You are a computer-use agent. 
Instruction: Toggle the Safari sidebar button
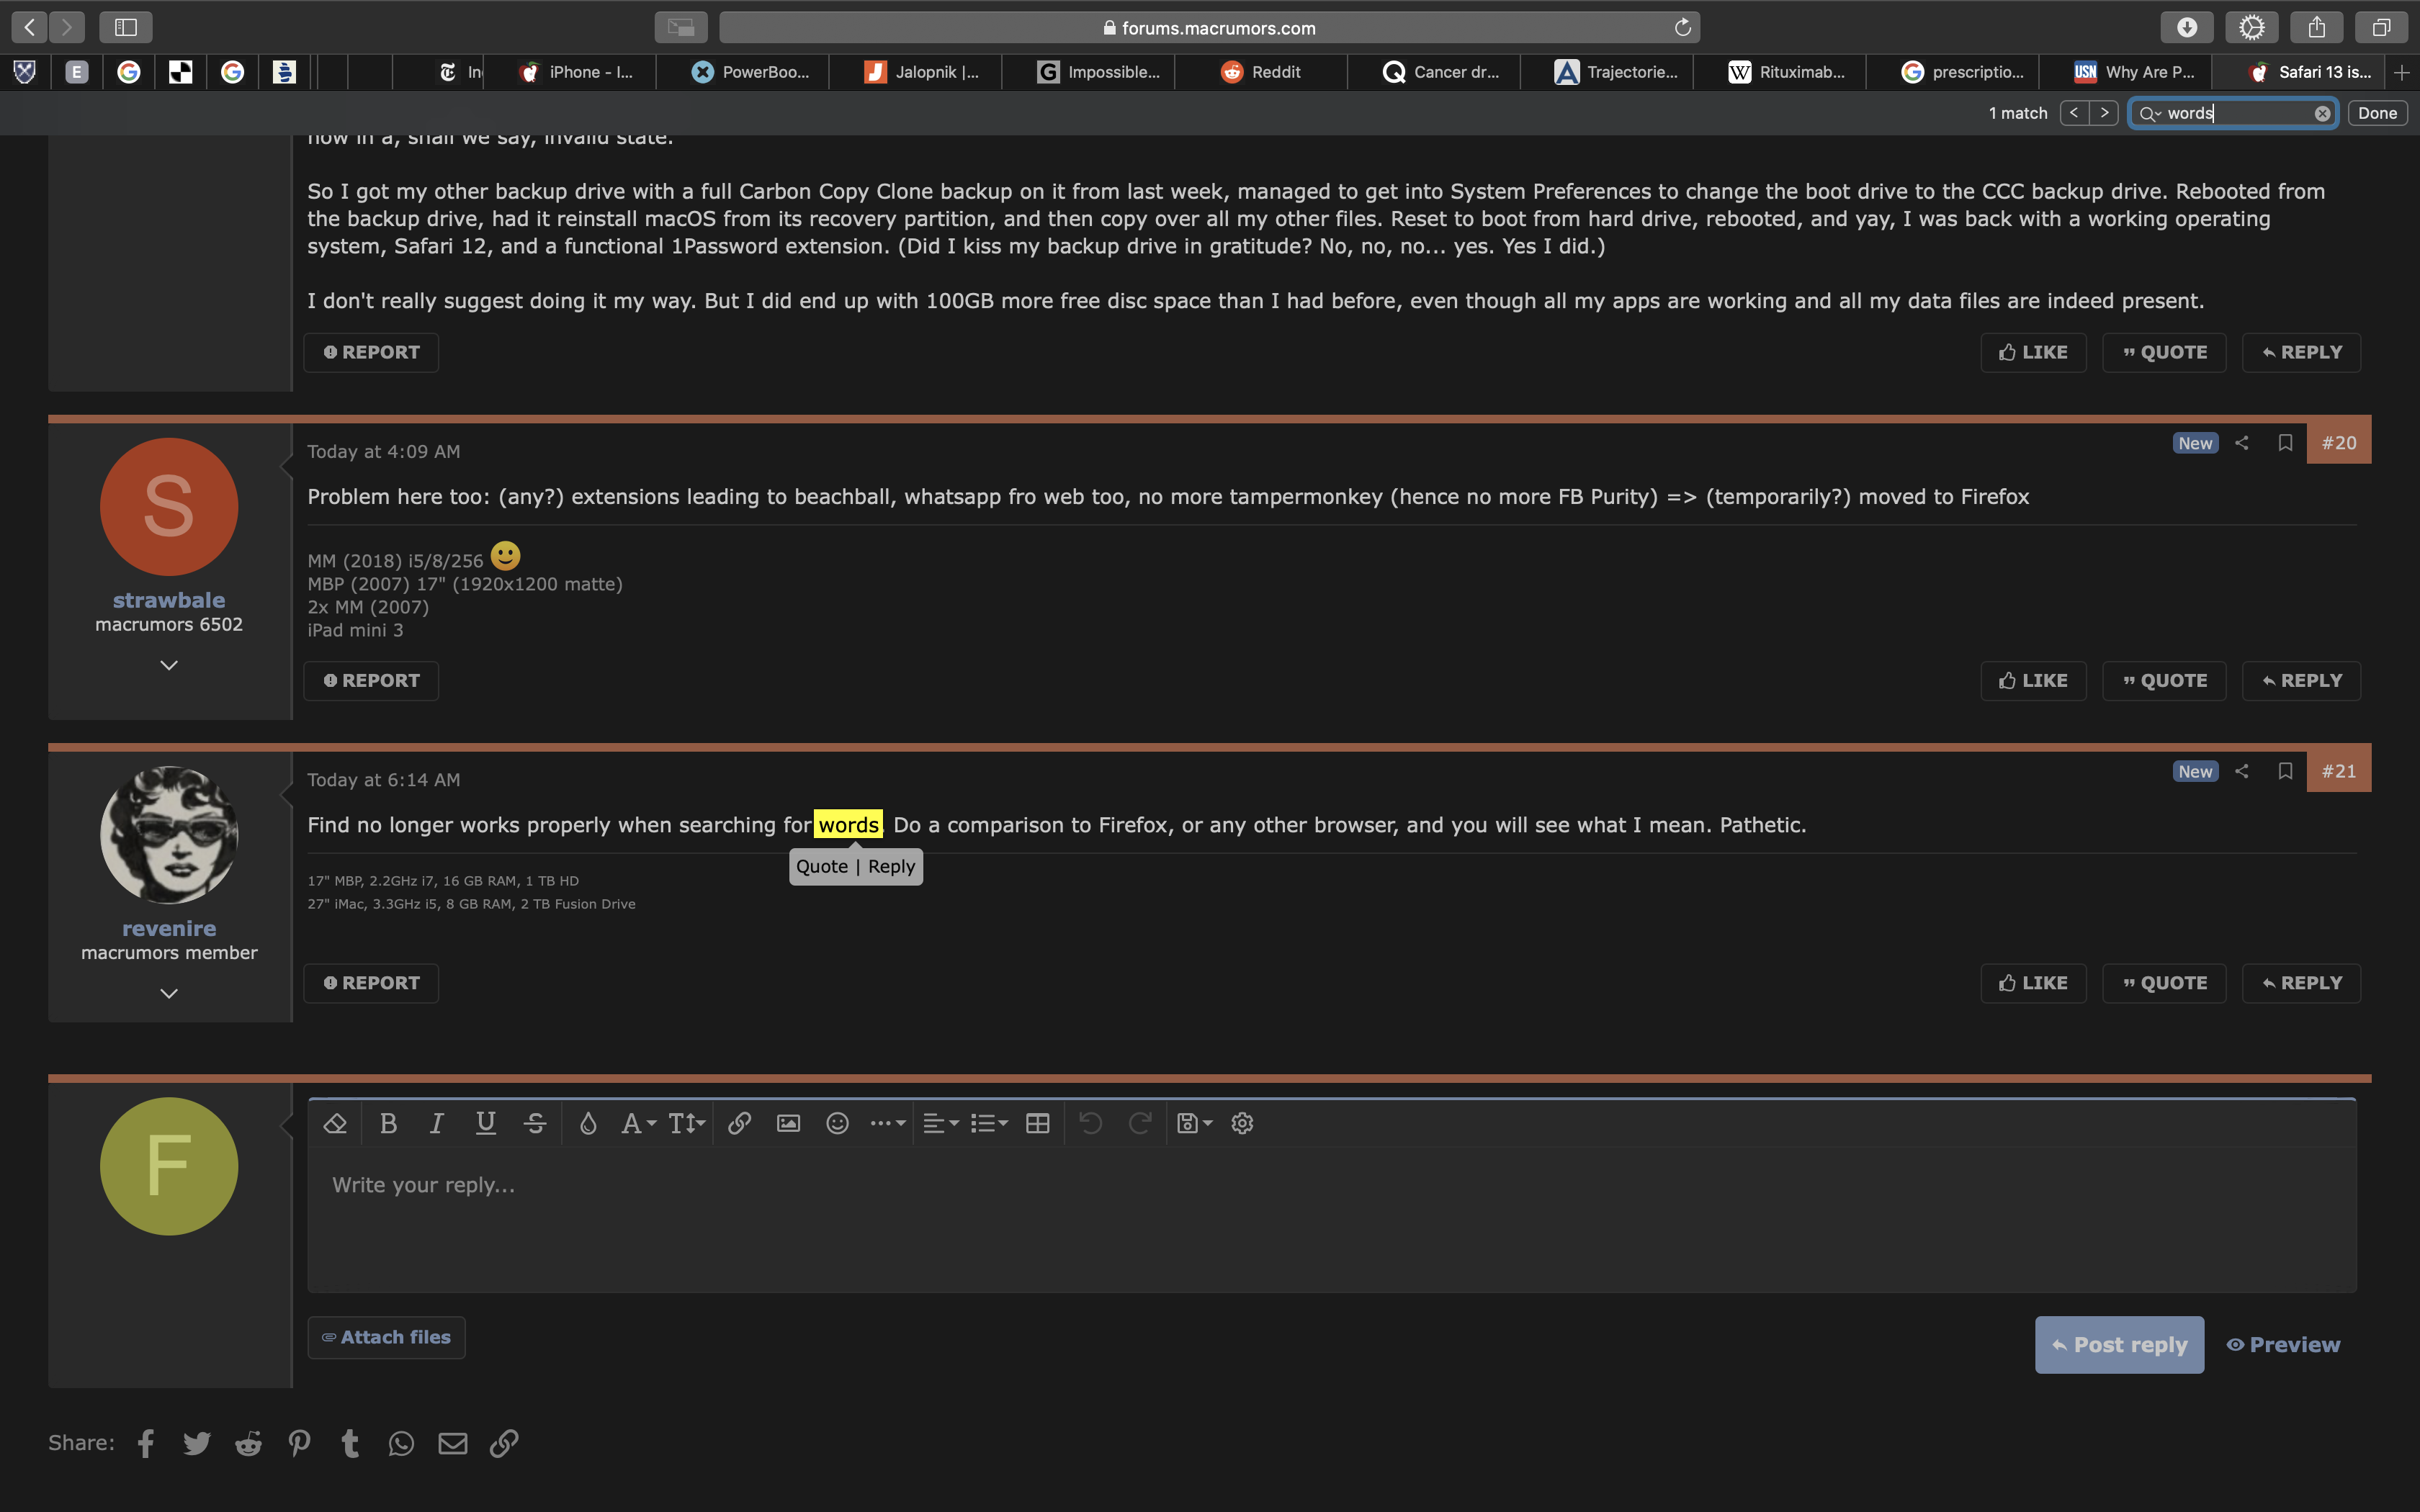point(125,27)
